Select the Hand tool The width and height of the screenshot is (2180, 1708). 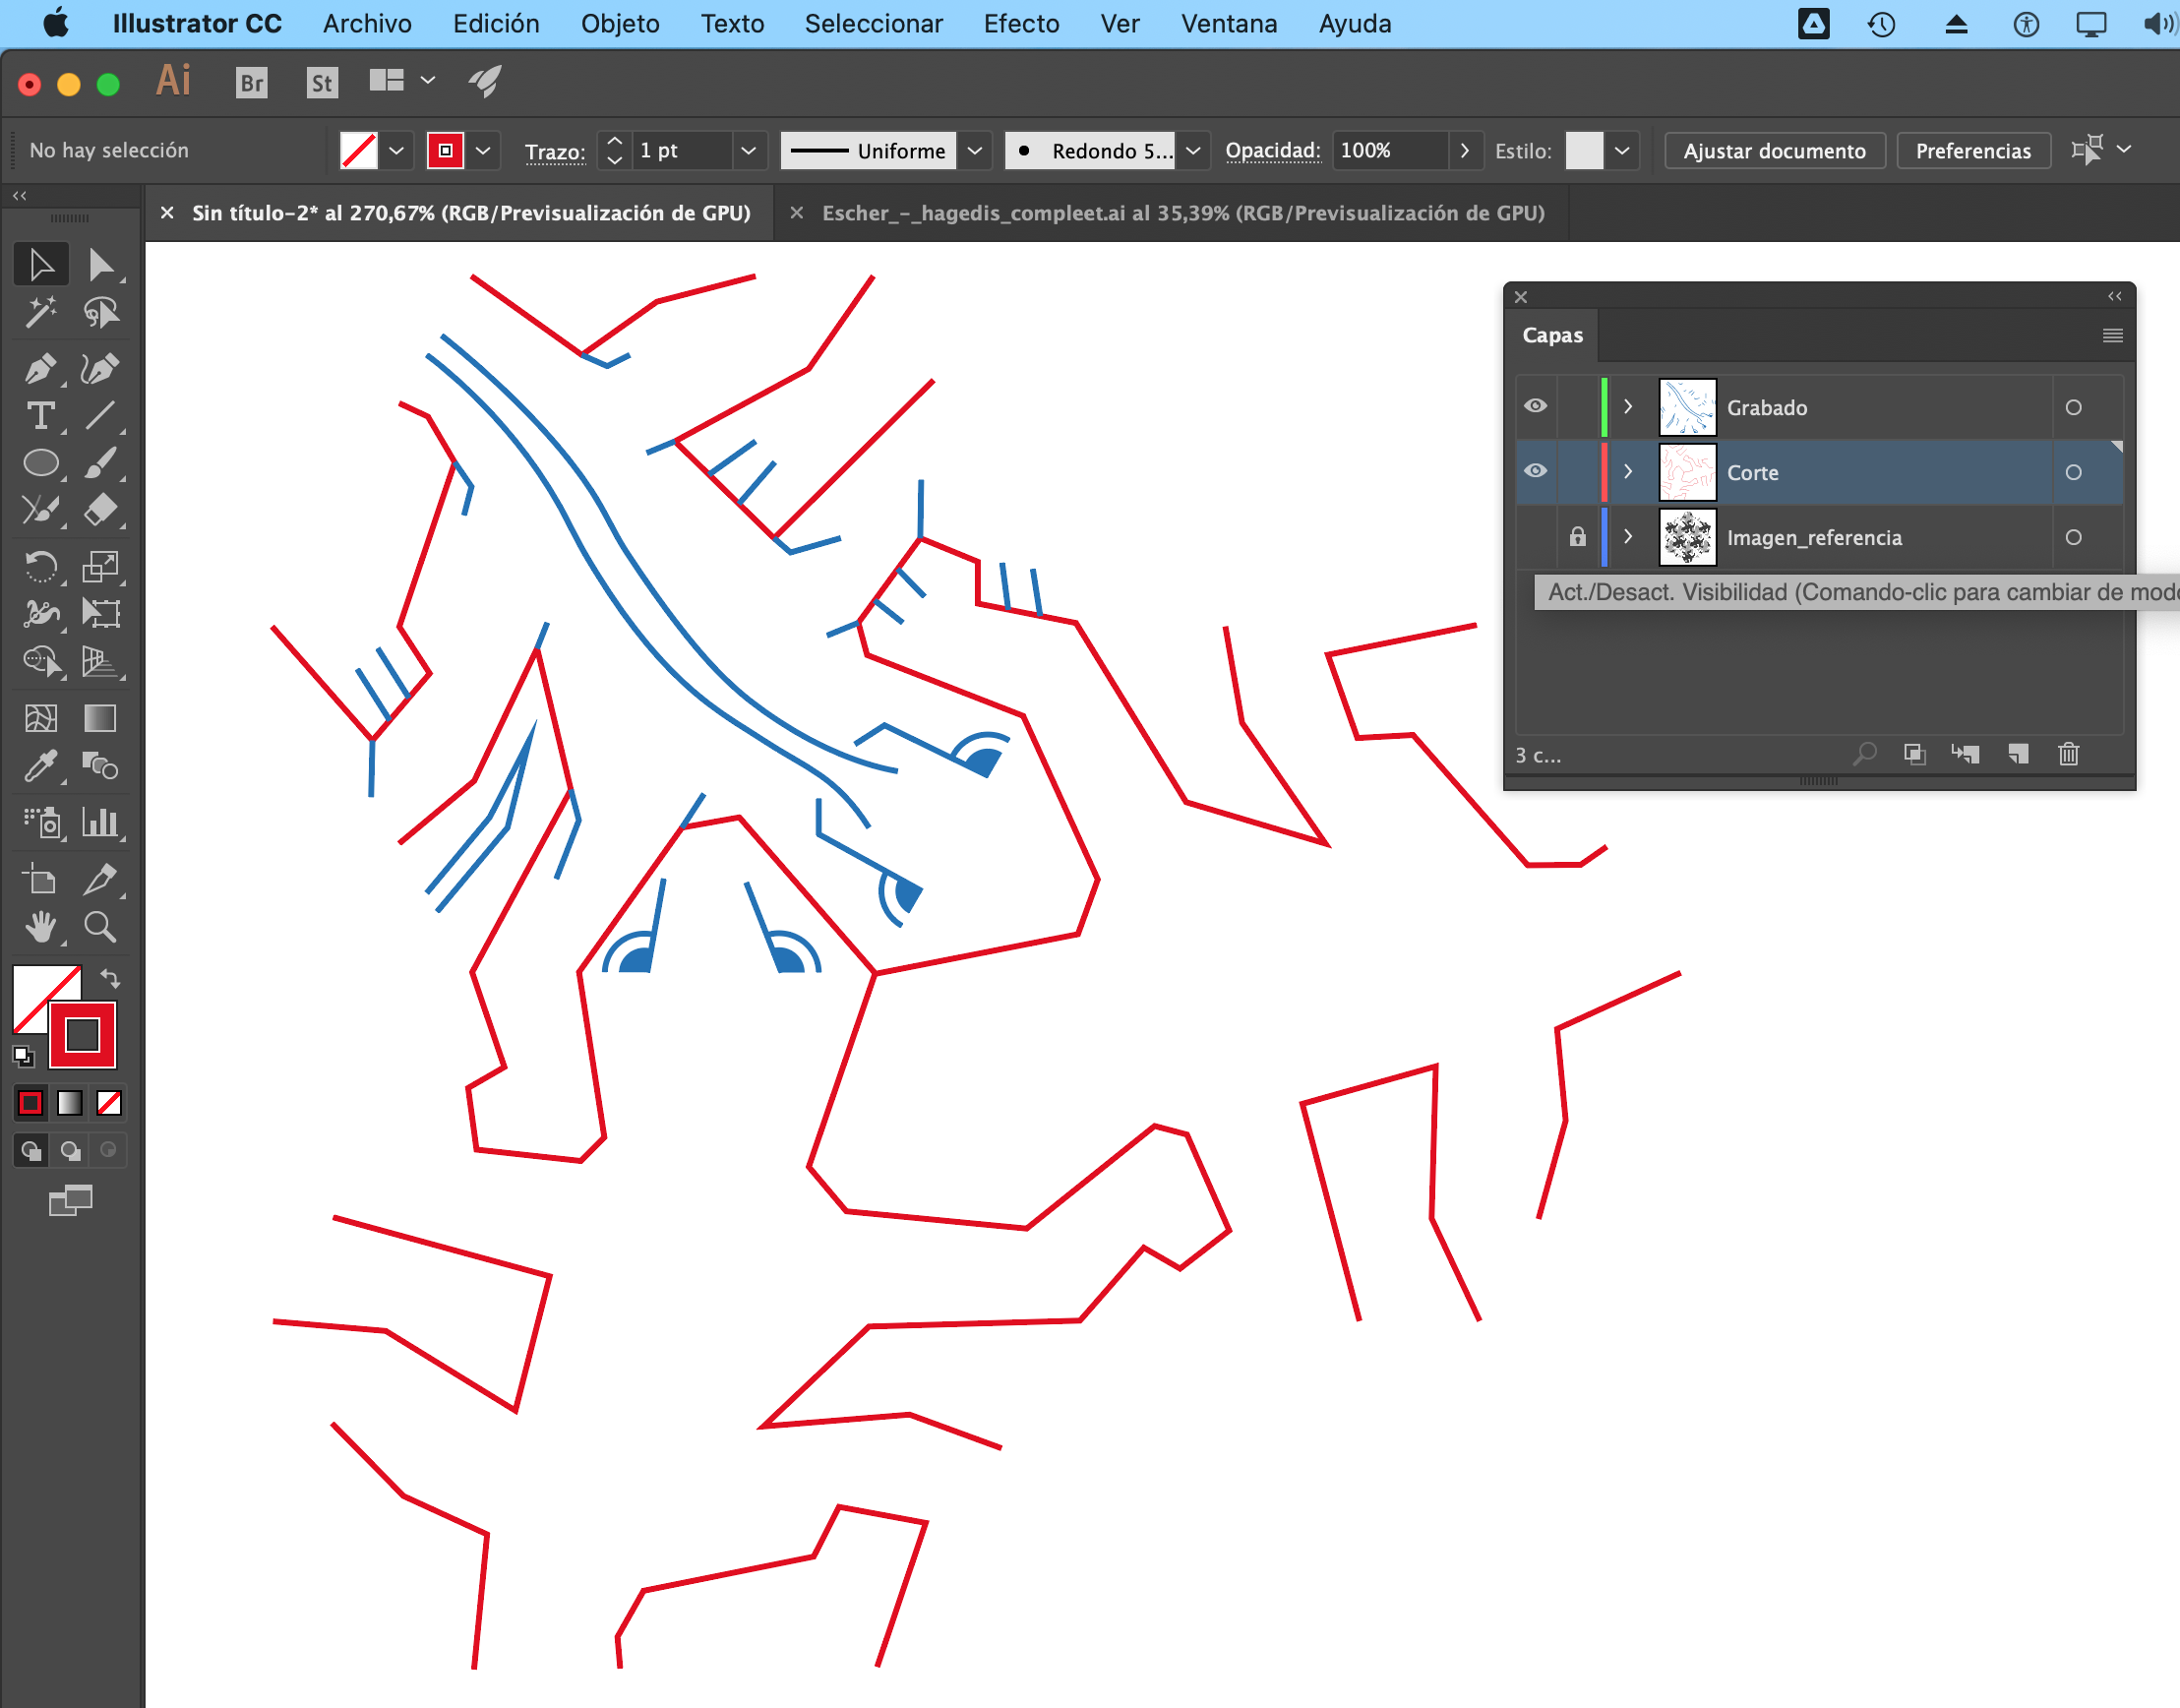tap(41, 928)
